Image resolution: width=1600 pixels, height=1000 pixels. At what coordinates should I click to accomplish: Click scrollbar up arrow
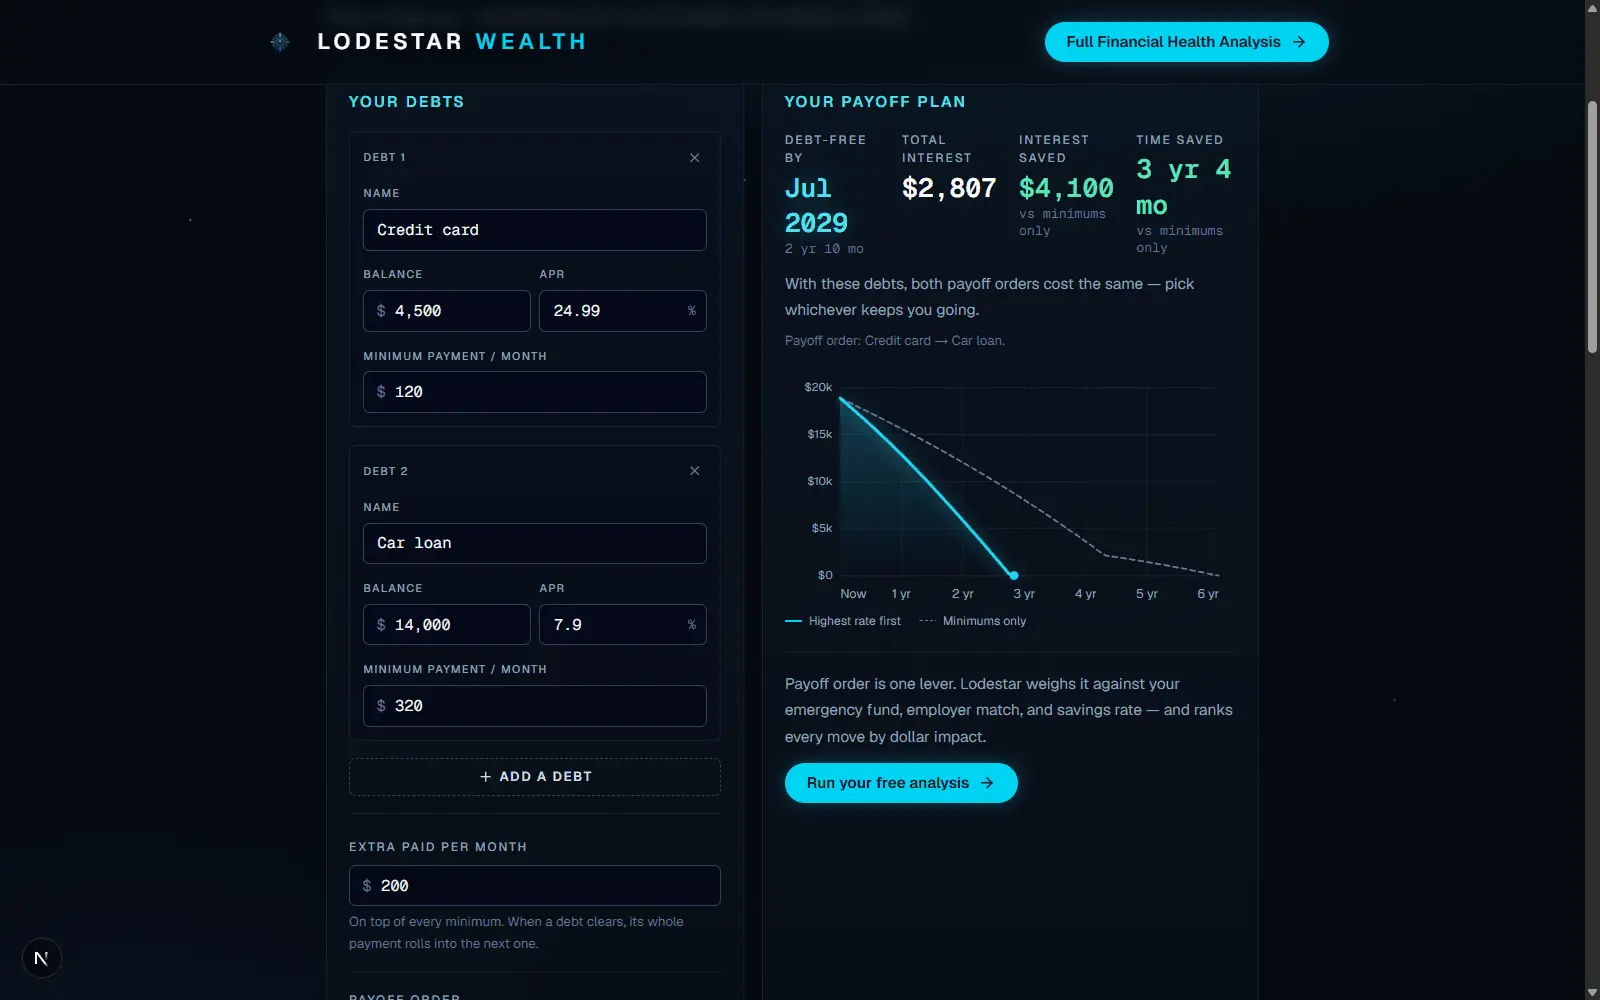[1592, 8]
